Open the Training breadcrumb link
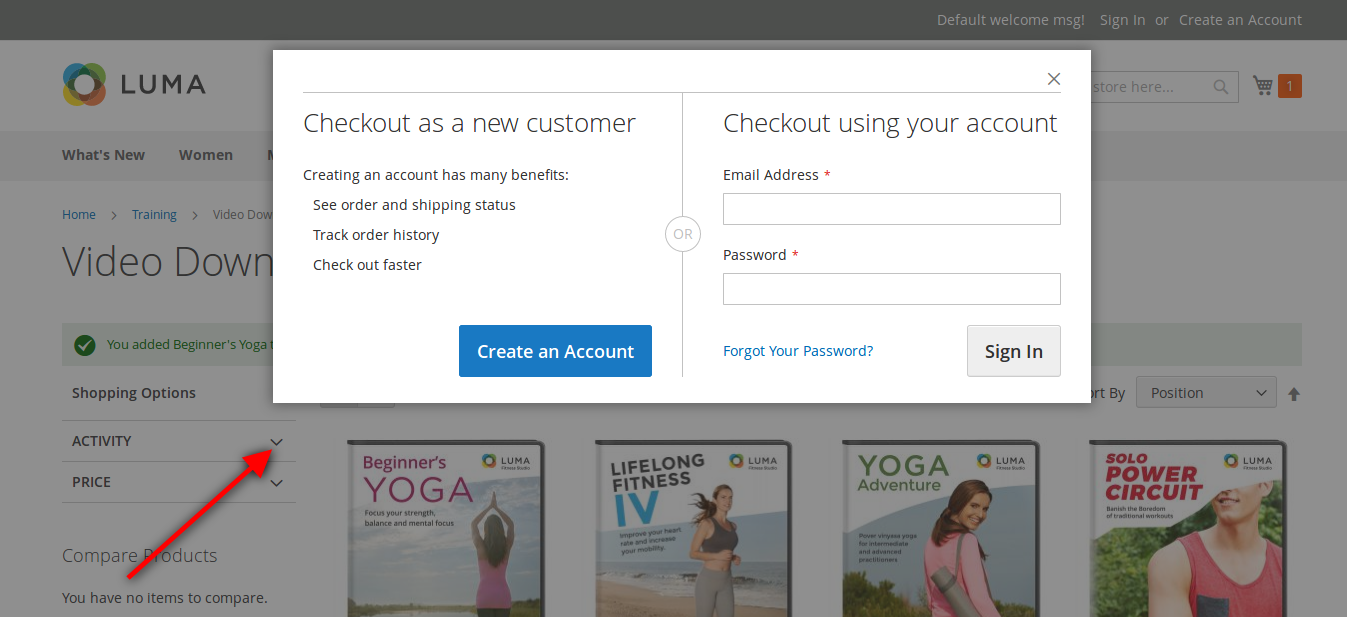This screenshot has height=617, width=1347. pyautogui.click(x=154, y=214)
